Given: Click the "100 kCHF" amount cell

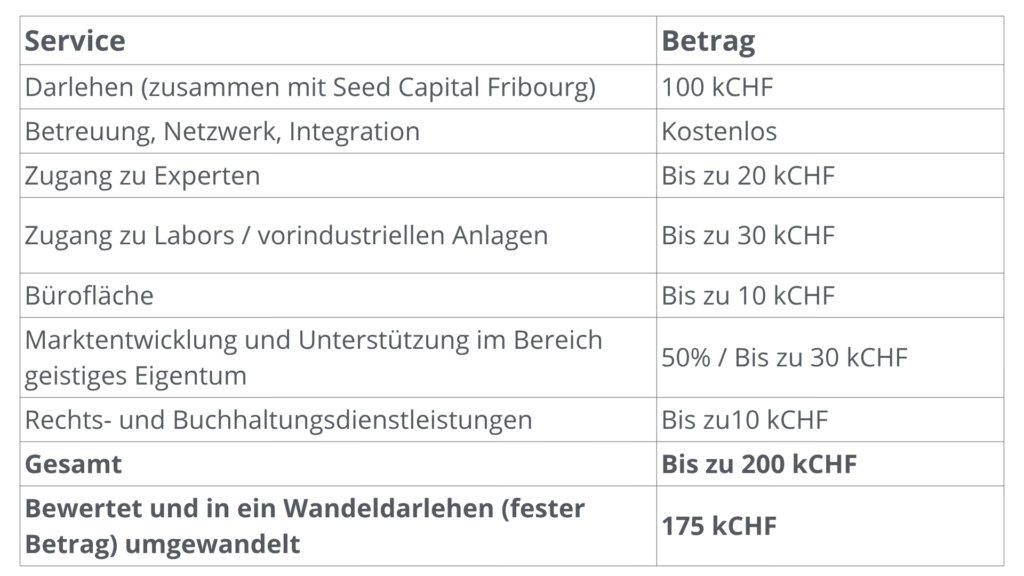Looking at the screenshot, I should click(717, 88).
